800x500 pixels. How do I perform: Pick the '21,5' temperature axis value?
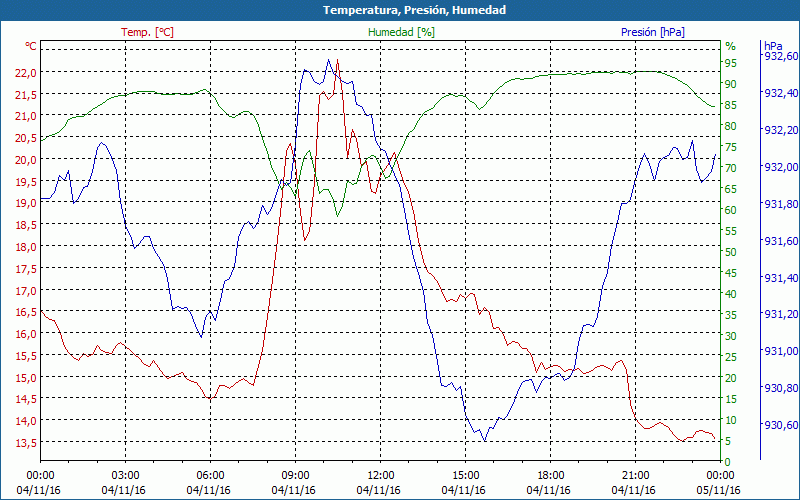click(27, 94)
